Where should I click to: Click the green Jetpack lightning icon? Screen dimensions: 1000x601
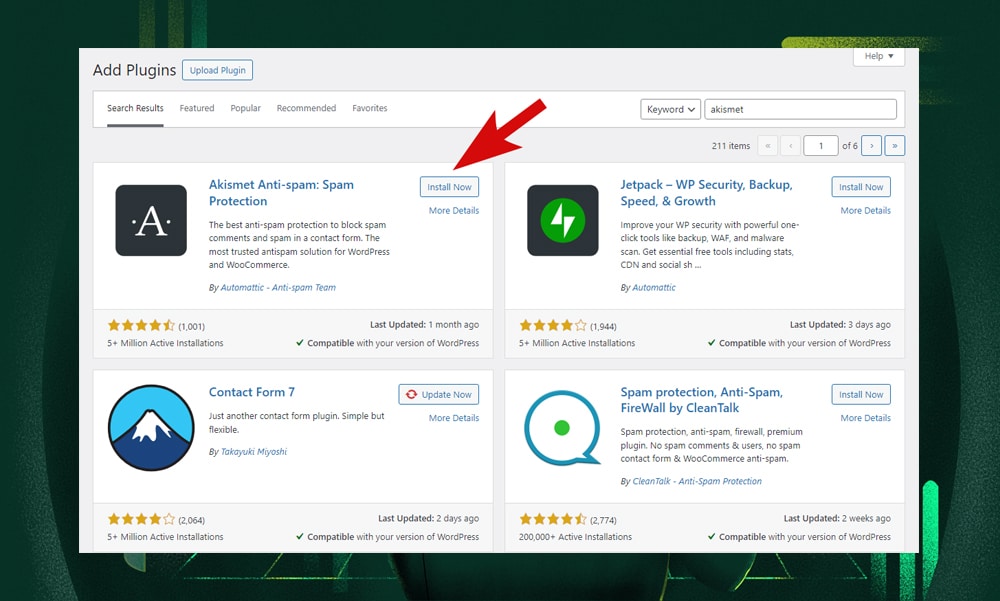point(562,221)
